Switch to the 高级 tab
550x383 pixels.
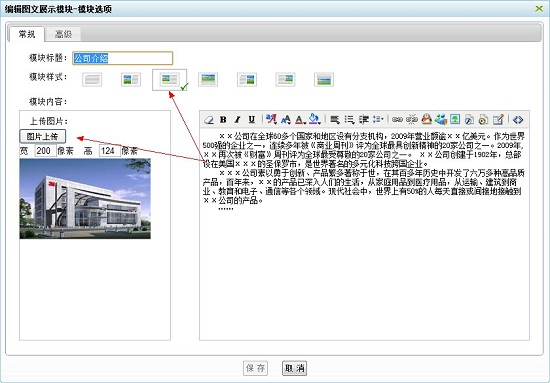(63, 34)
